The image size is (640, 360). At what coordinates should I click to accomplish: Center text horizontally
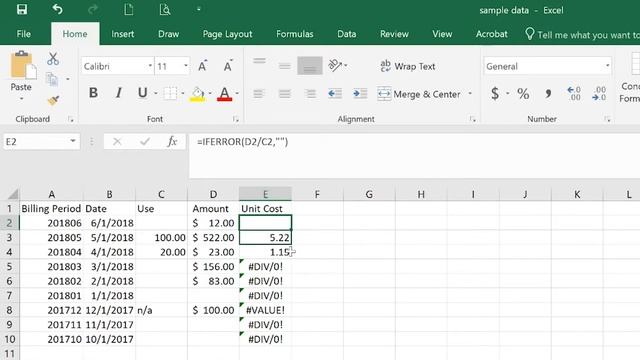point(284,94)
